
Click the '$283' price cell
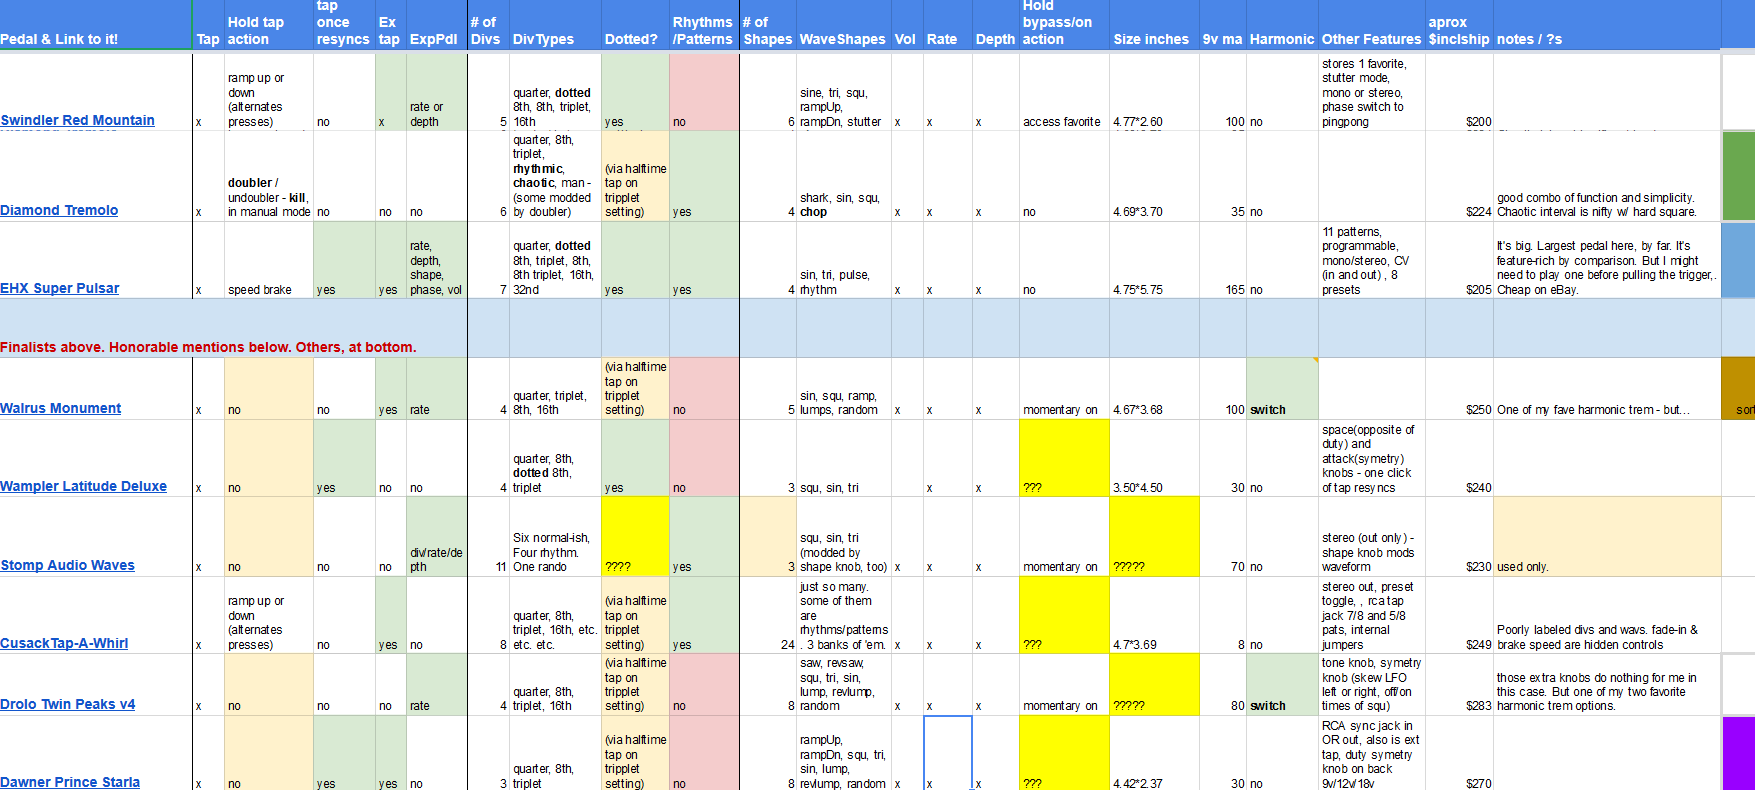coord(1459,684)
